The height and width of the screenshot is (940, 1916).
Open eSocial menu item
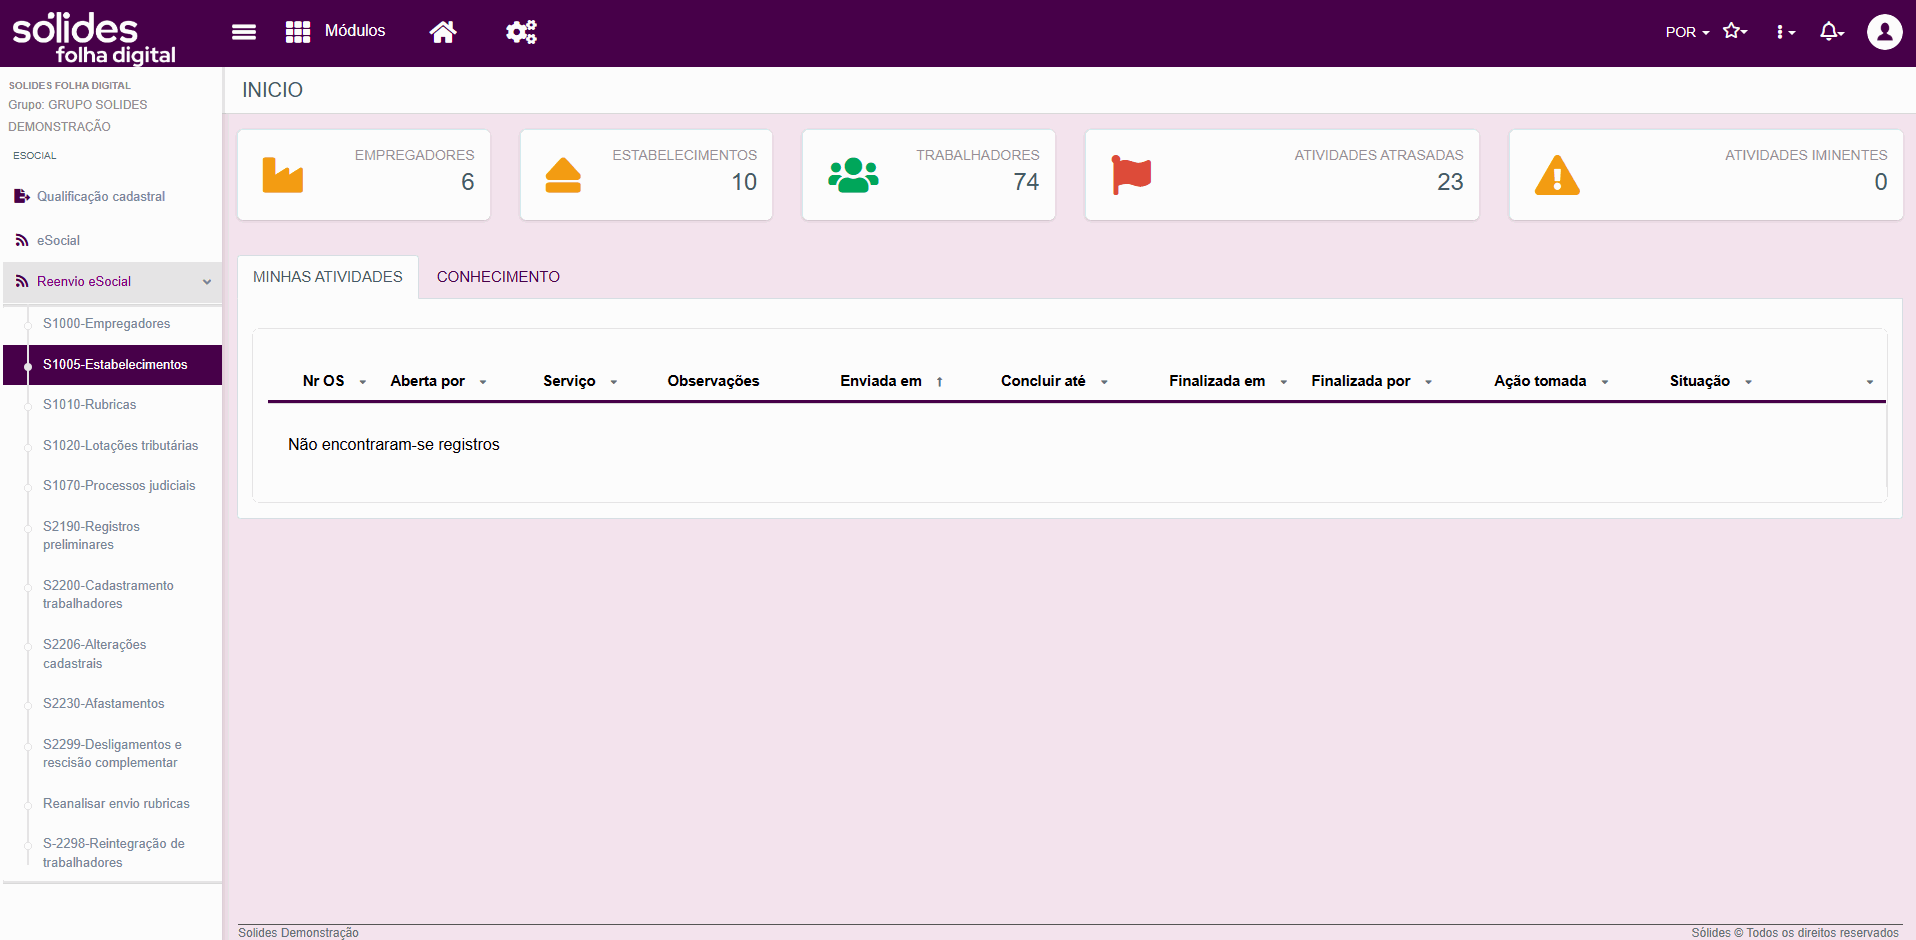pos(58,240)
